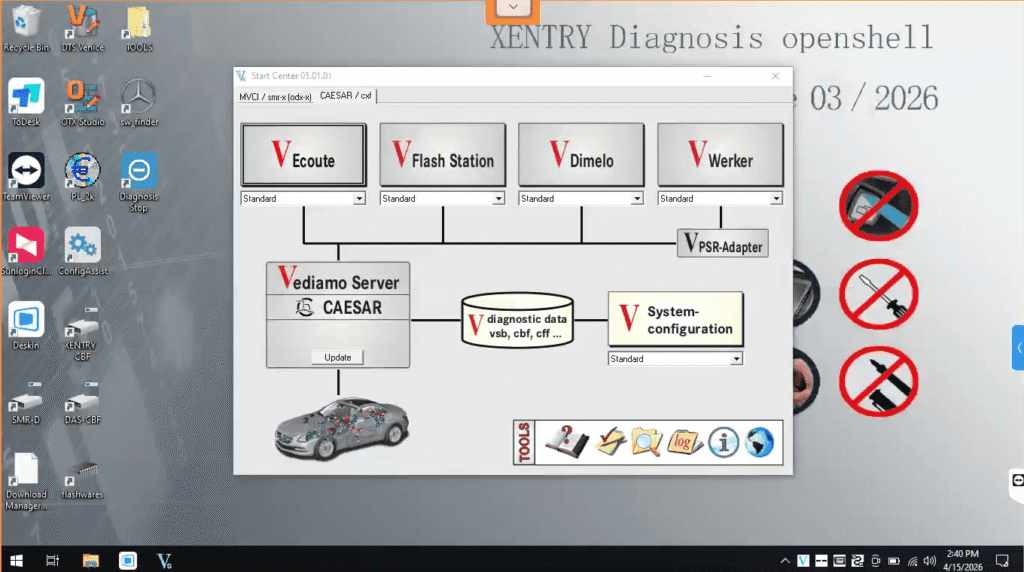Viewport: 1024px width, 572px height.
Task: Open the help manual book icon
Action: pyautogui.click(x=565, y=441)
